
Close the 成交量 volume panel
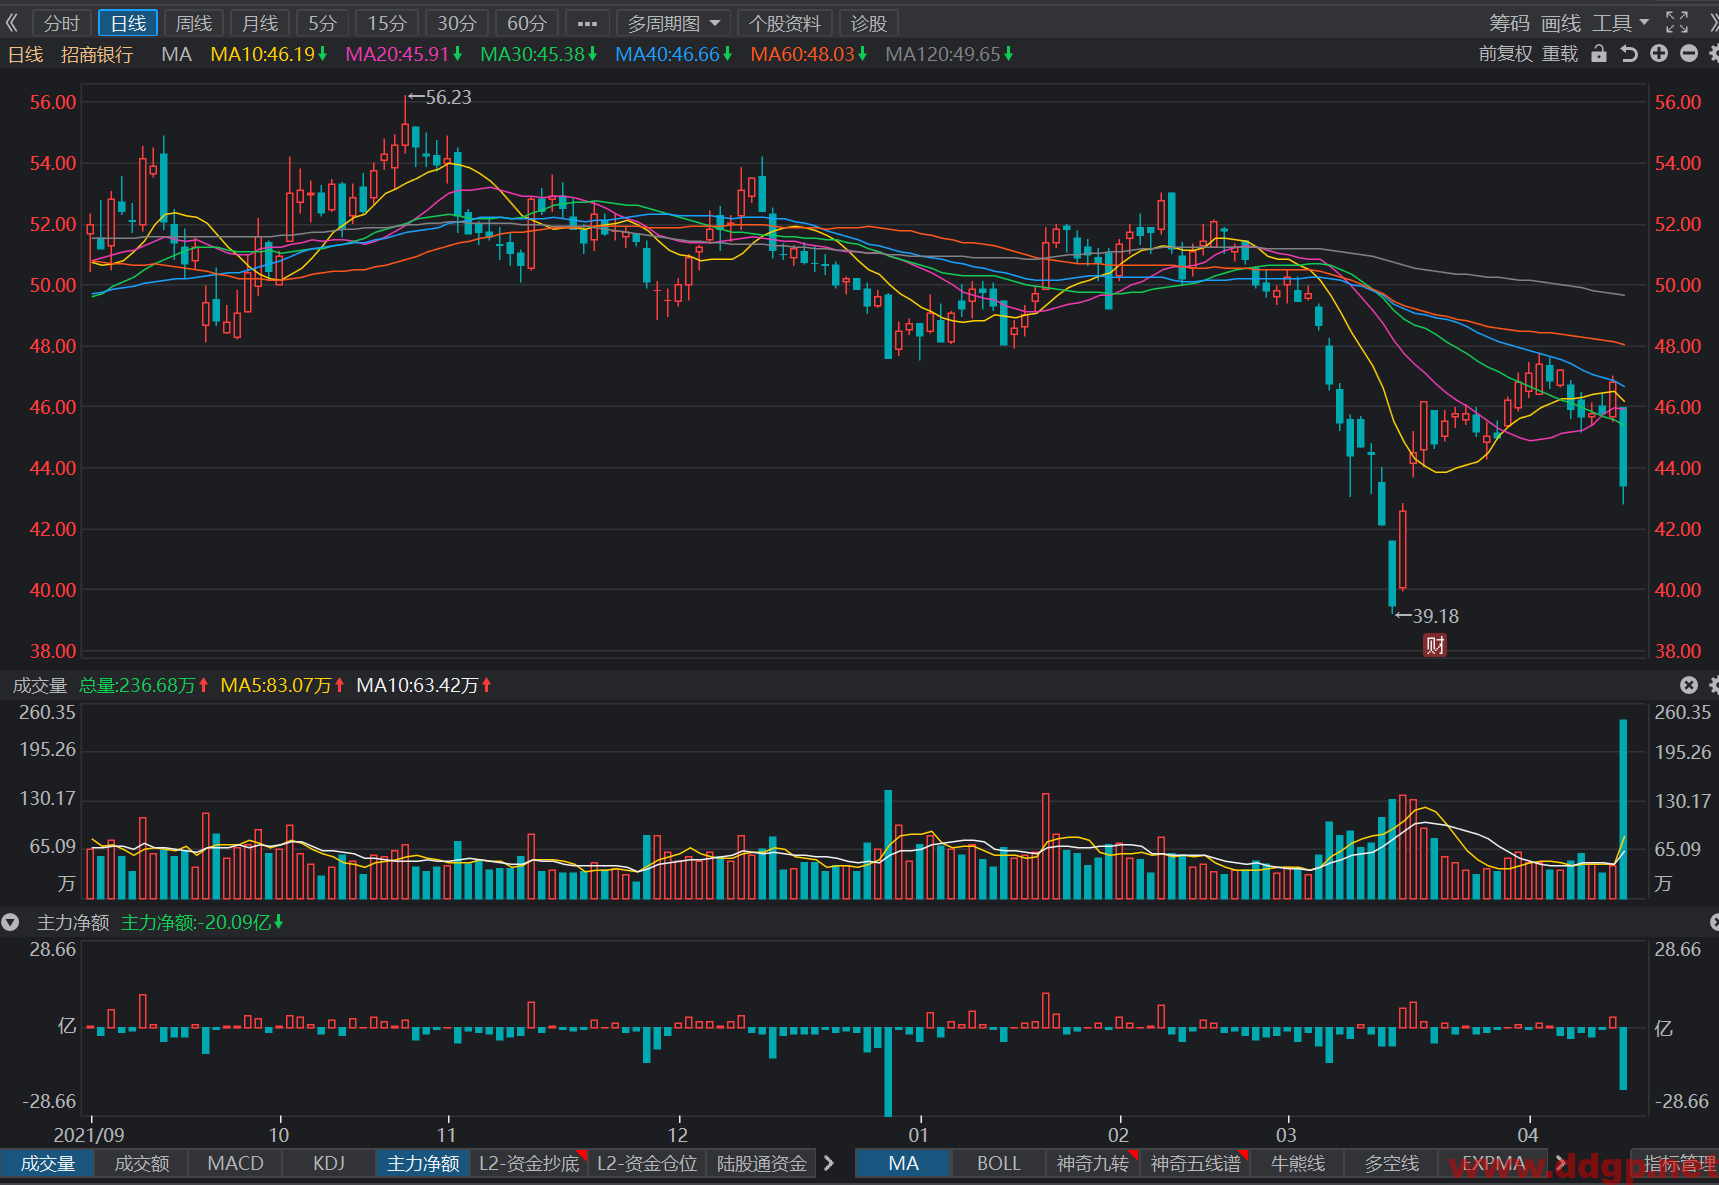(1689, 685)
